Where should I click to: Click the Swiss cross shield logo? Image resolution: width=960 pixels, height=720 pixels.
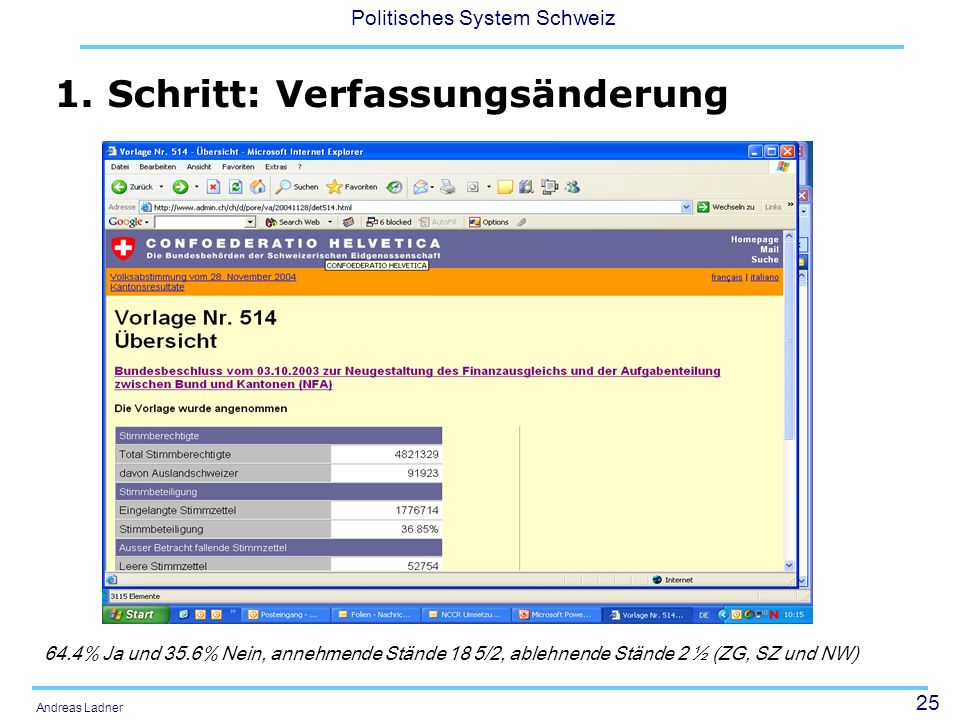pos(123,248)
